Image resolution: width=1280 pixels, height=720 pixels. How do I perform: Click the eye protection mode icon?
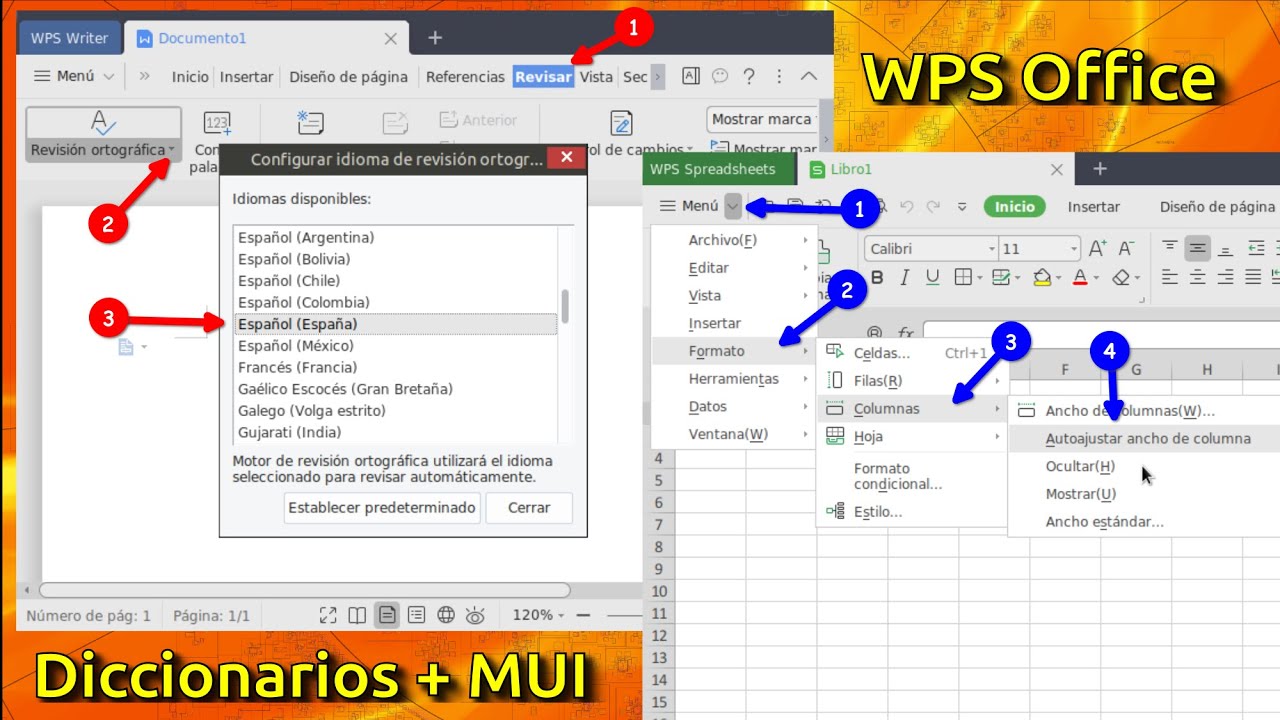pos(476,615)
